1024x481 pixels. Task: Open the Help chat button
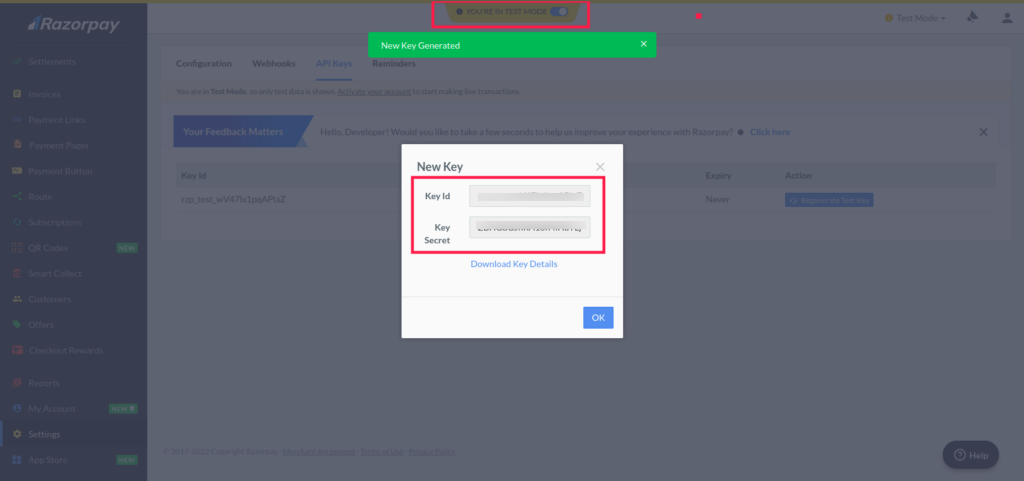[x=970, y=455]
